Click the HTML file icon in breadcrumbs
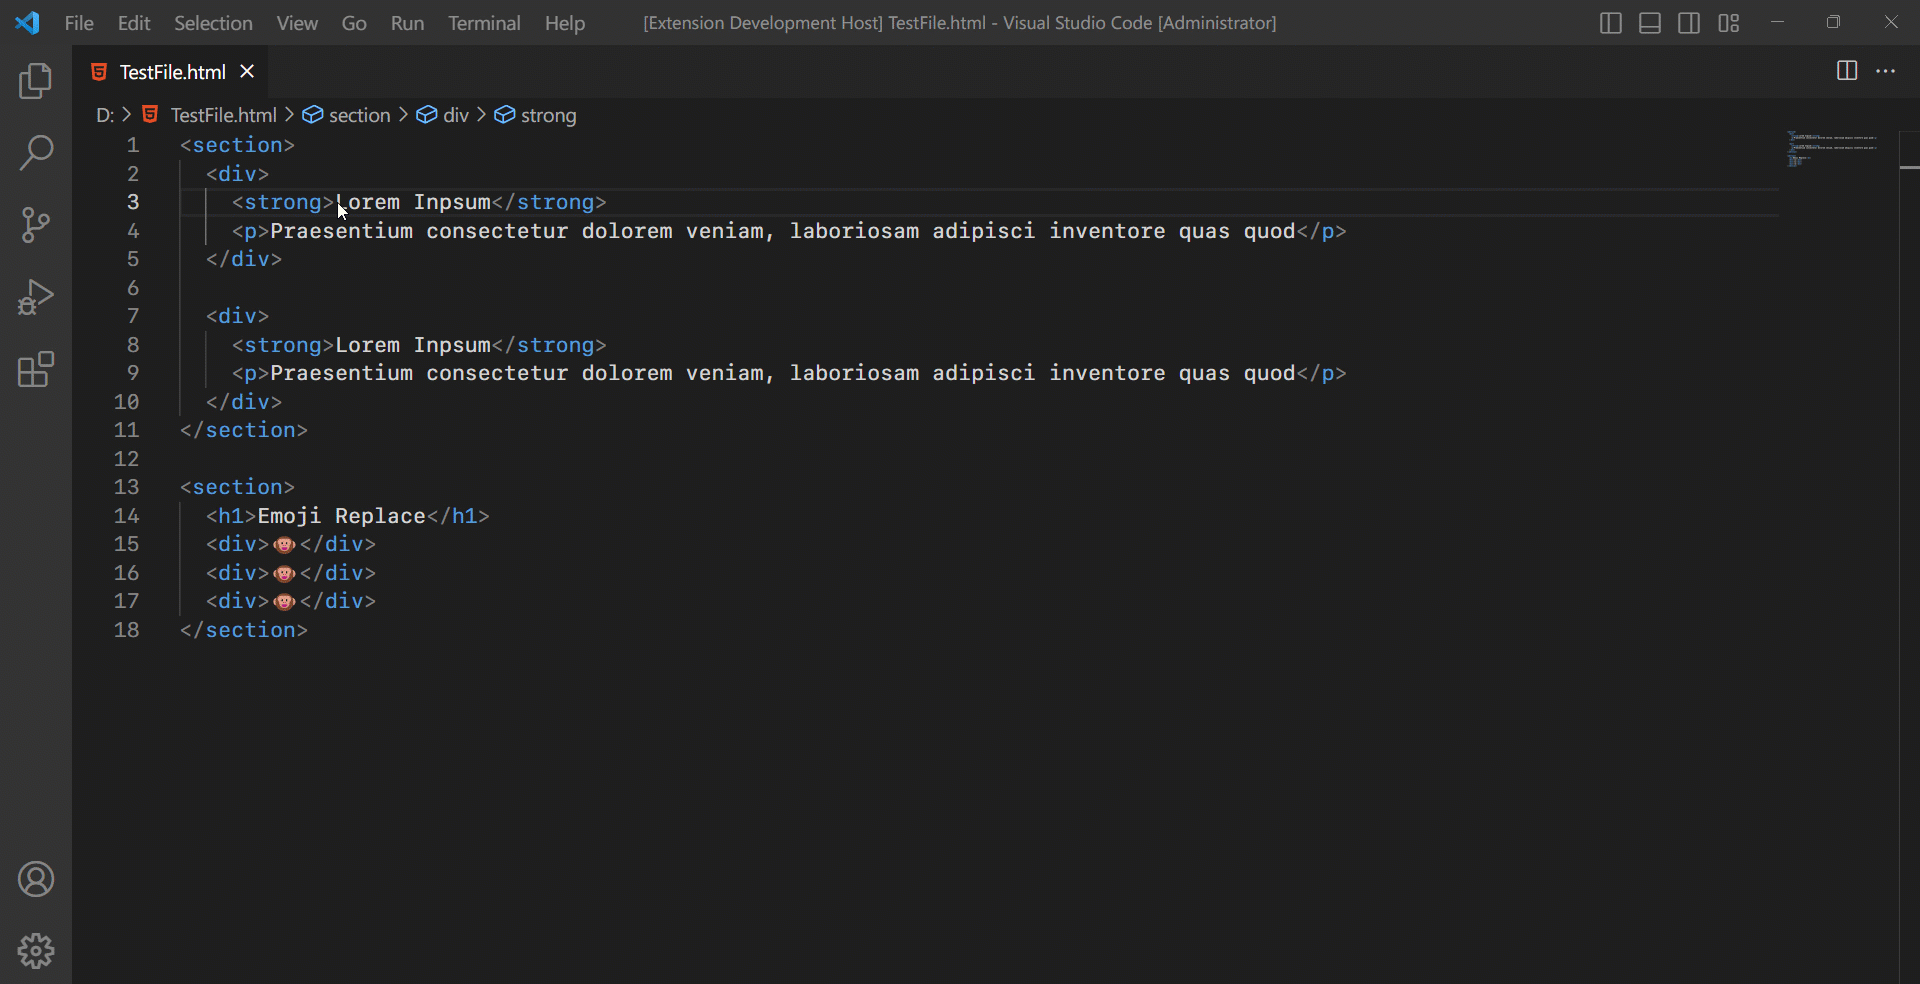This screenshot has height=984, width=1920. pos(150,115)
